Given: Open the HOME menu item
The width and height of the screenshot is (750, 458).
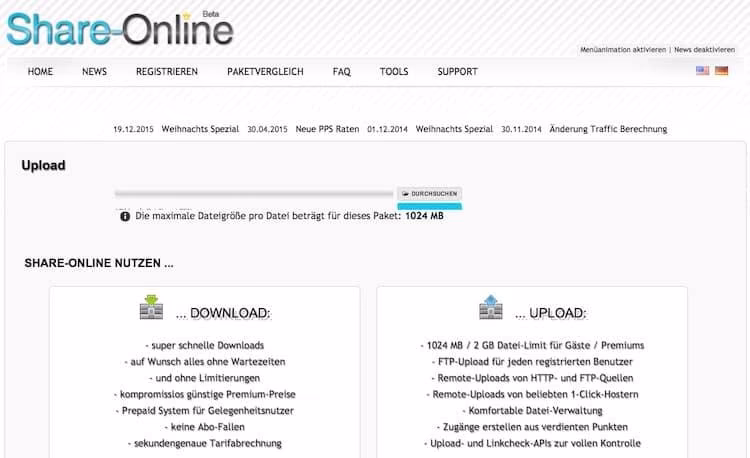Looking at the screenshot, I should tap(41, 72).
